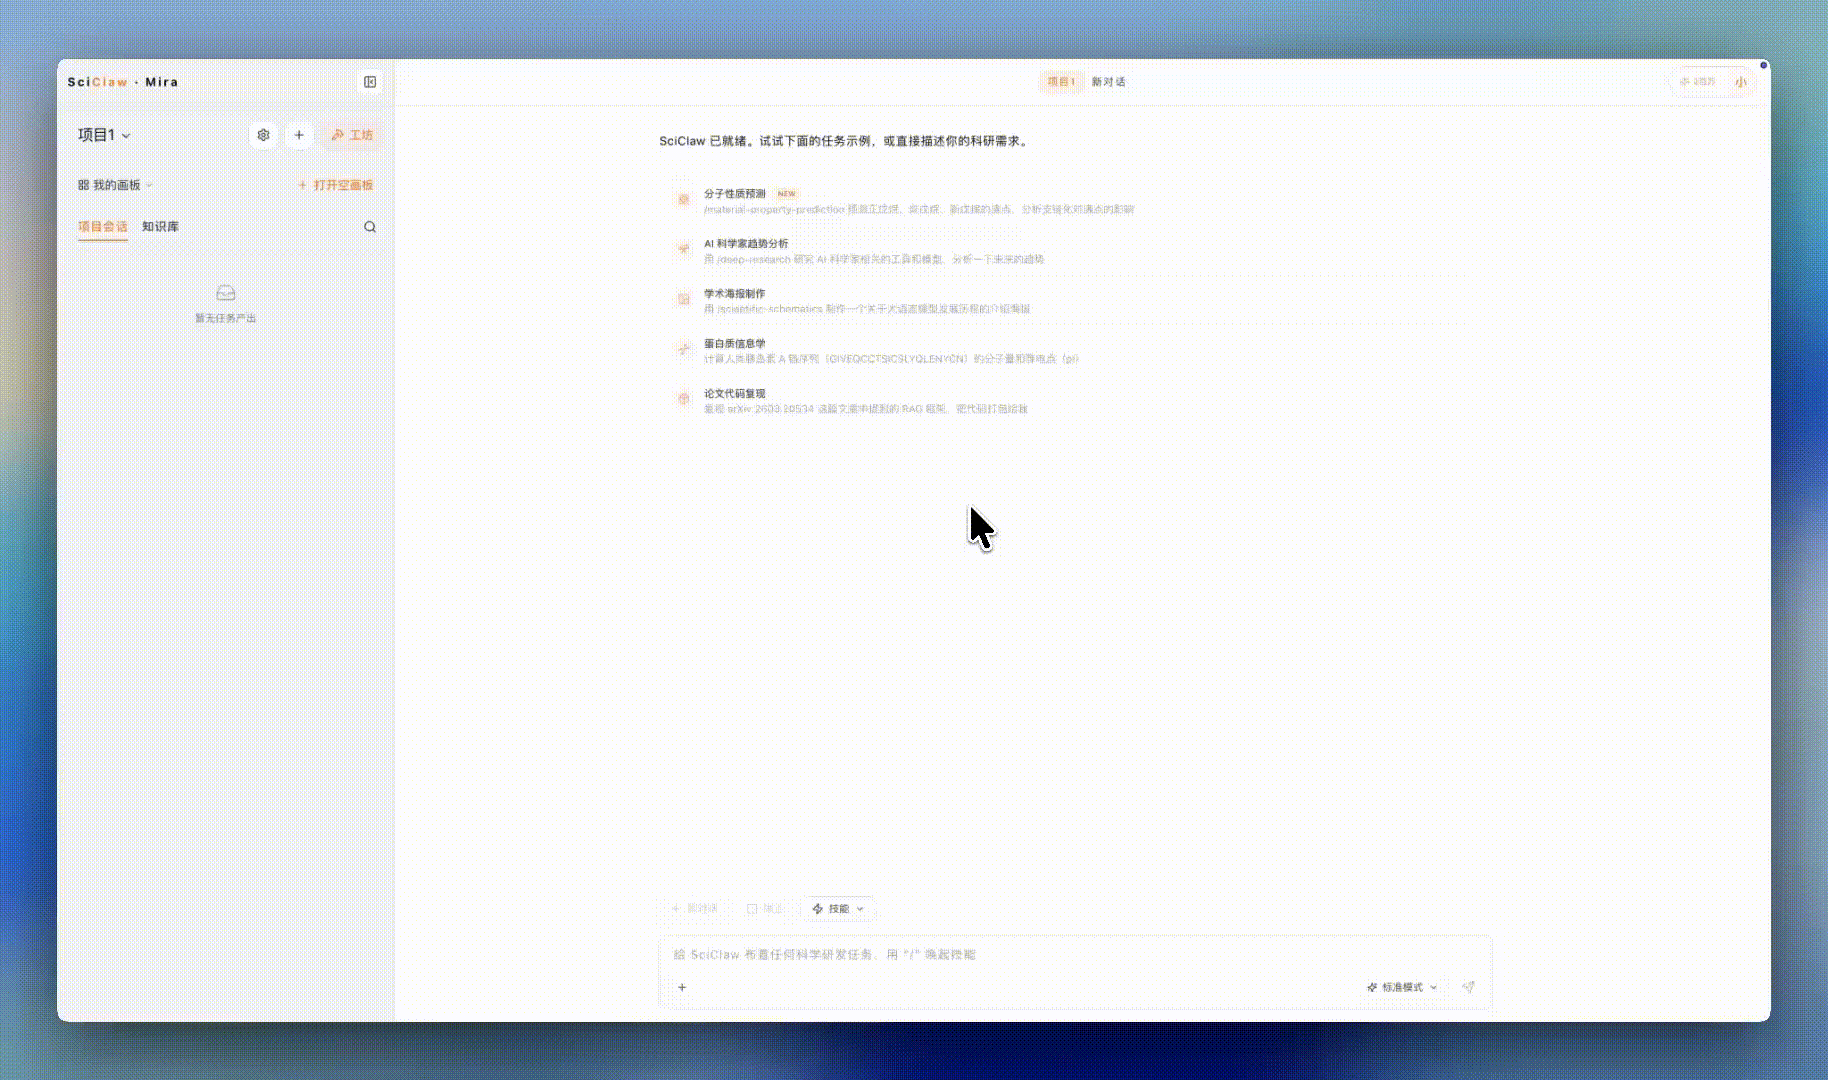The height and width of the screenshot is (1080, 1828).
Task: Select the 项目1 breadcrumb in the header
Action: pyautogui.click(x=1061, y=82)
